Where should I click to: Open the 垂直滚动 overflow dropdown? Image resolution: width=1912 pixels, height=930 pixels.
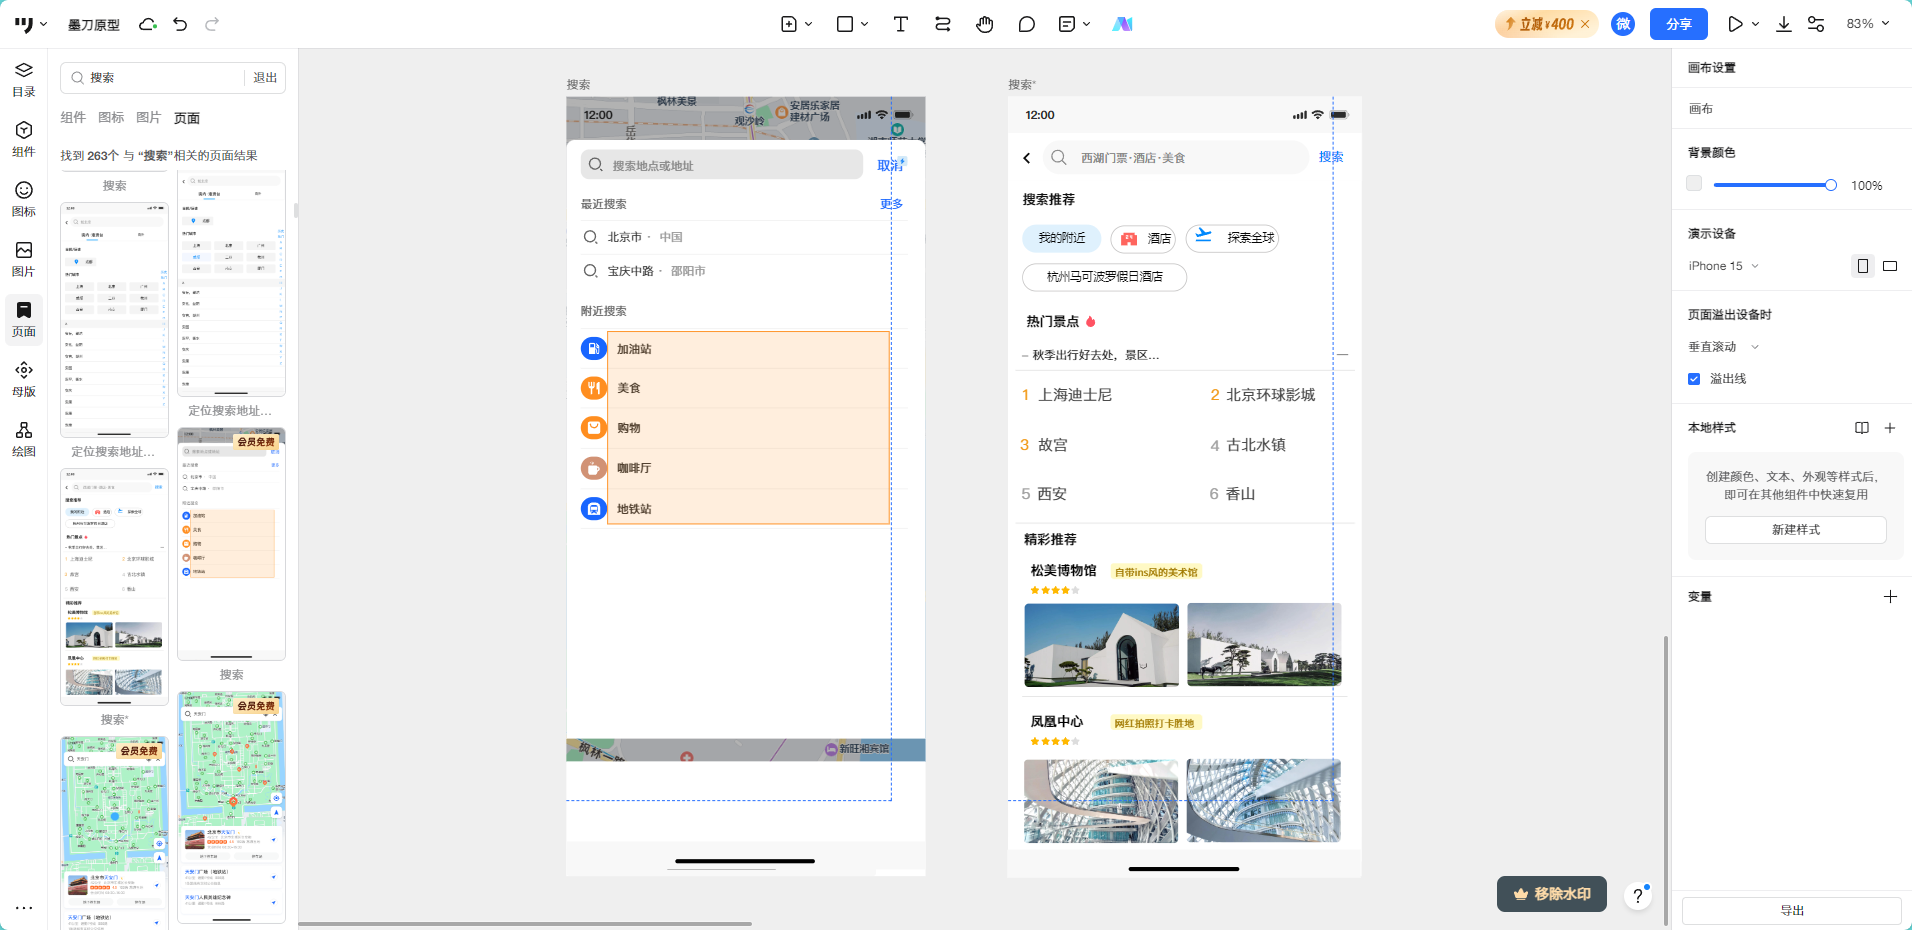coord(1724,347)
